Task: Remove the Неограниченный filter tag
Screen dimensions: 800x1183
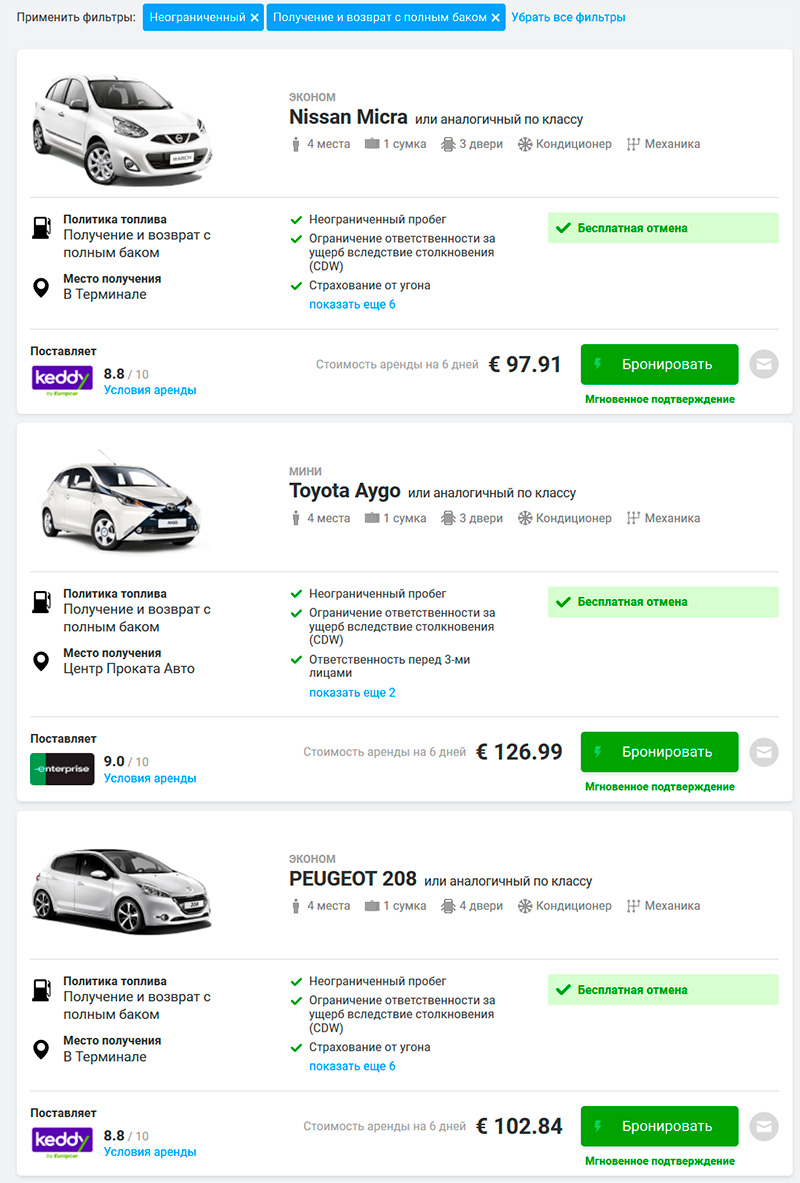Action: [255, 18]
